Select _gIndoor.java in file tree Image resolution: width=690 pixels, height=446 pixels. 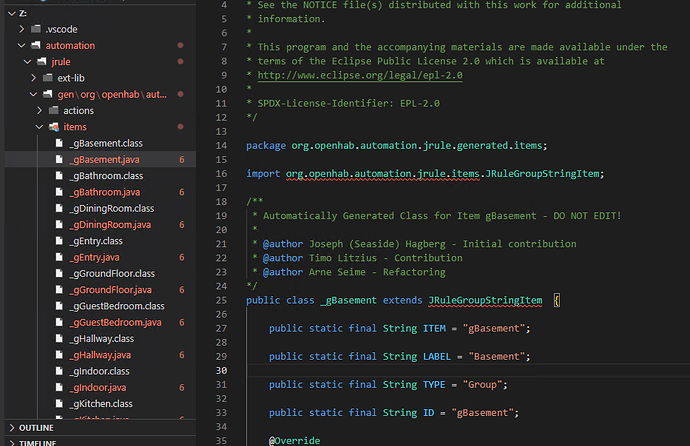coord(98,387)
